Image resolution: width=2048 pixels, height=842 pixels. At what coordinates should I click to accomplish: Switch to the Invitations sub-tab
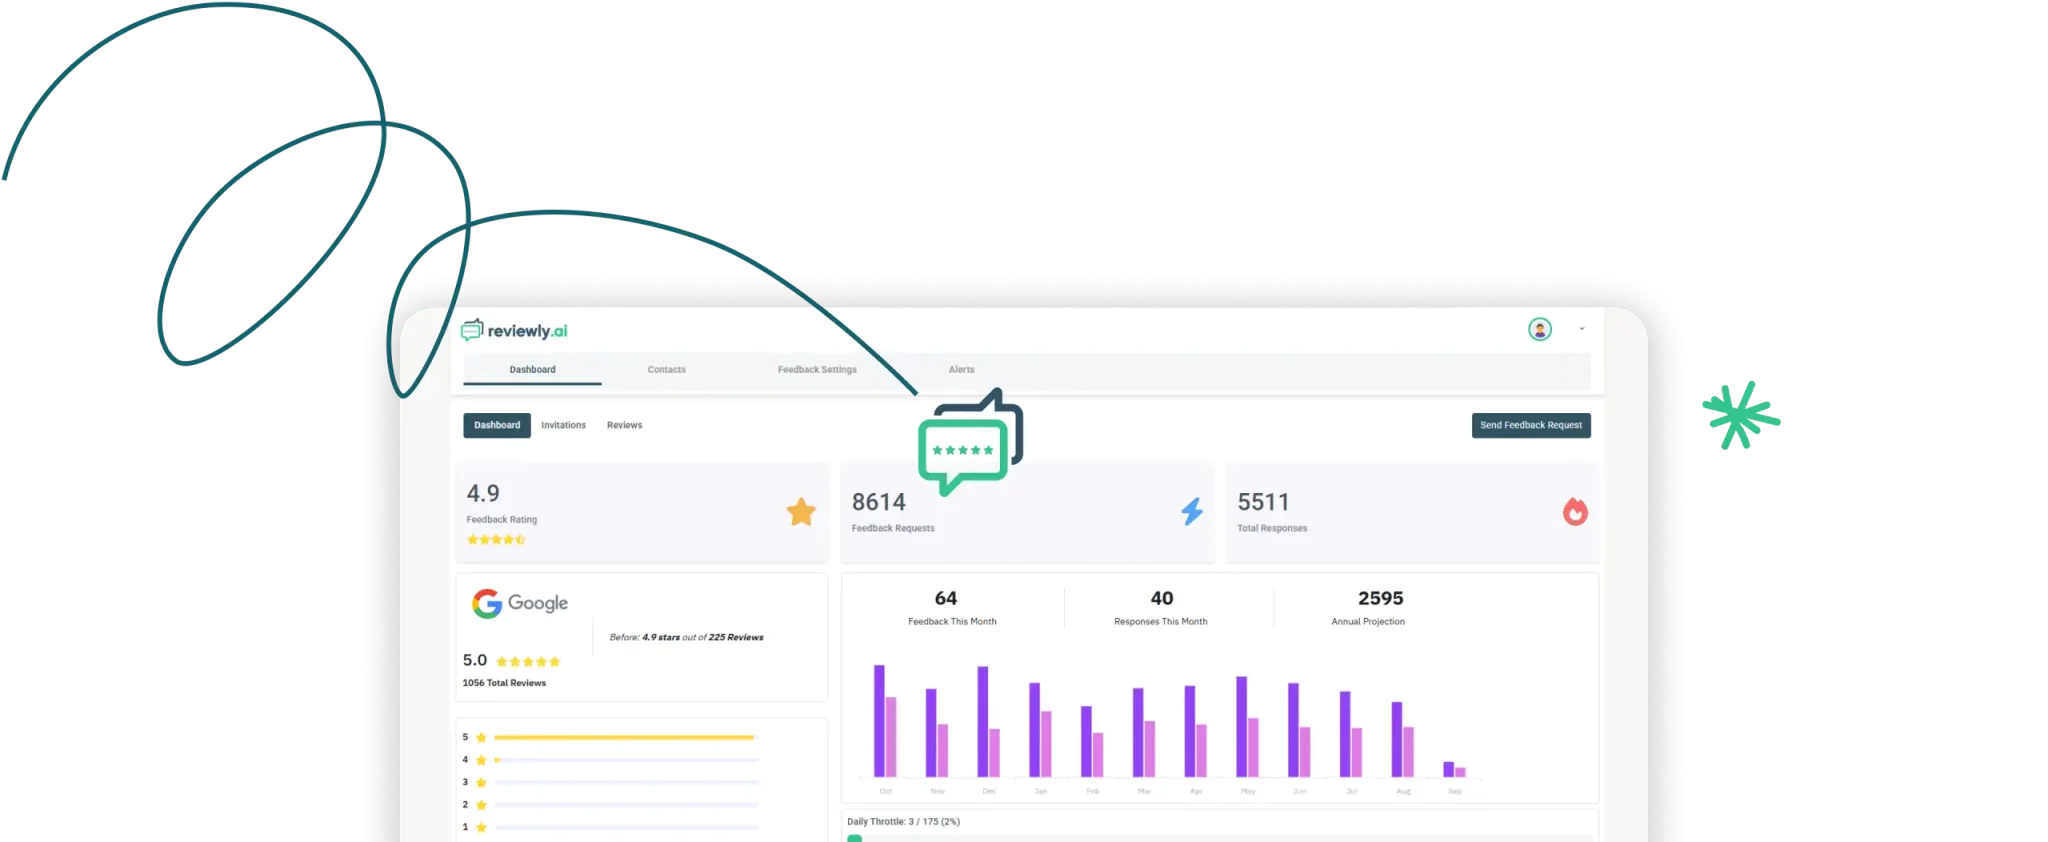pyautogui.click(x=564, y=425)
